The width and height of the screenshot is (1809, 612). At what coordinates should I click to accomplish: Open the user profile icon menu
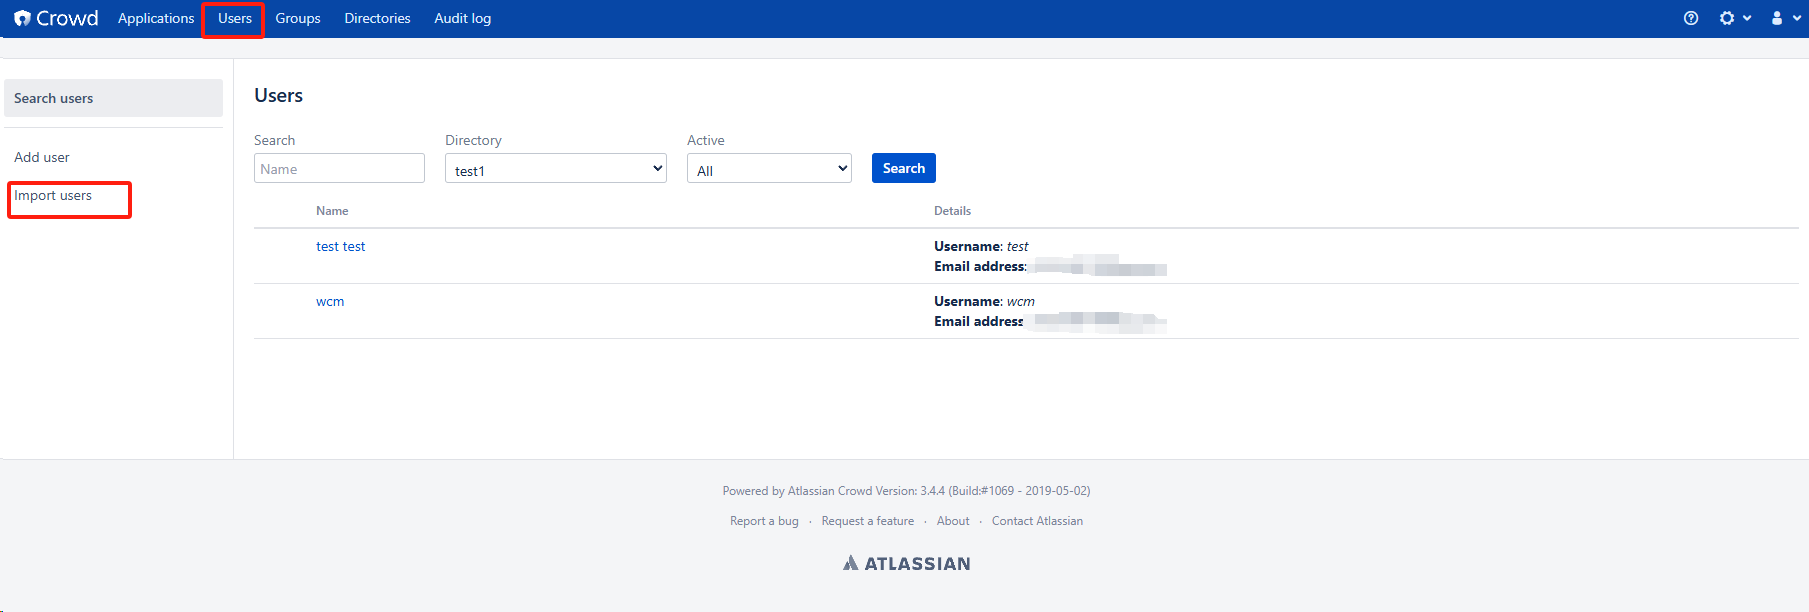[1785, 18]
